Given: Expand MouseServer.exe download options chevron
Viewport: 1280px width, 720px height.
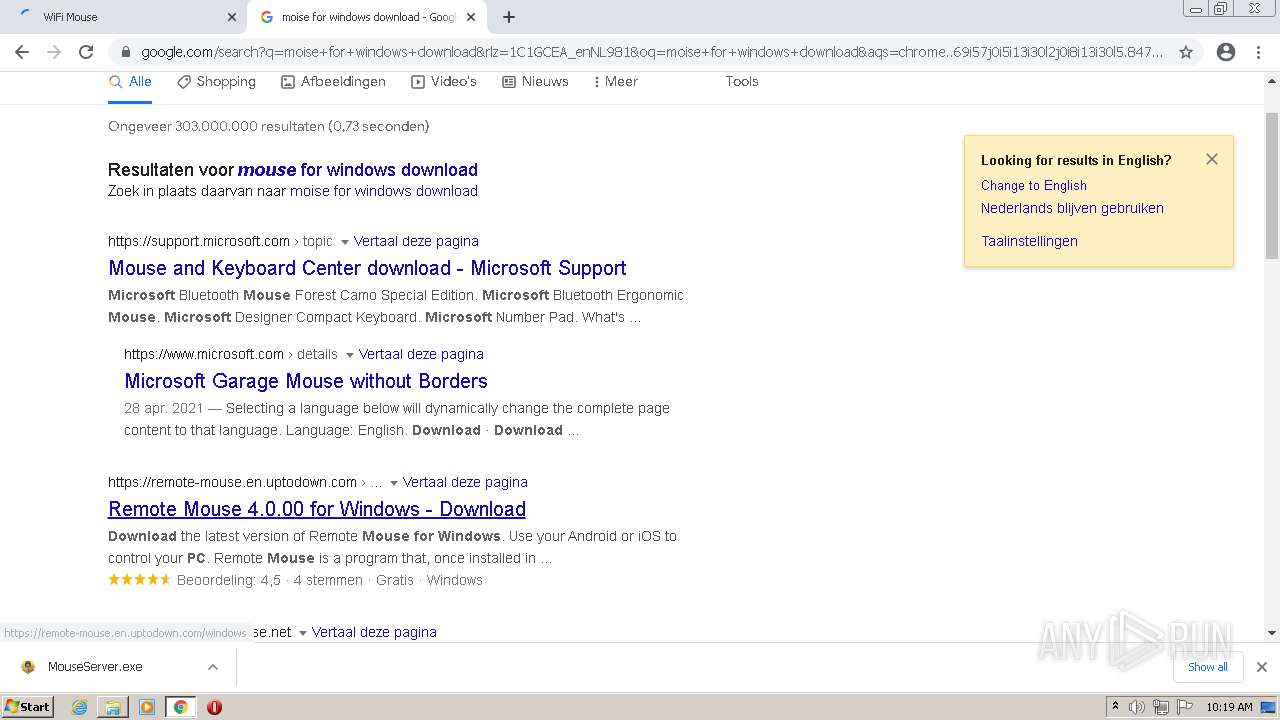Looking at the screenshot, I should click(213, 667).
